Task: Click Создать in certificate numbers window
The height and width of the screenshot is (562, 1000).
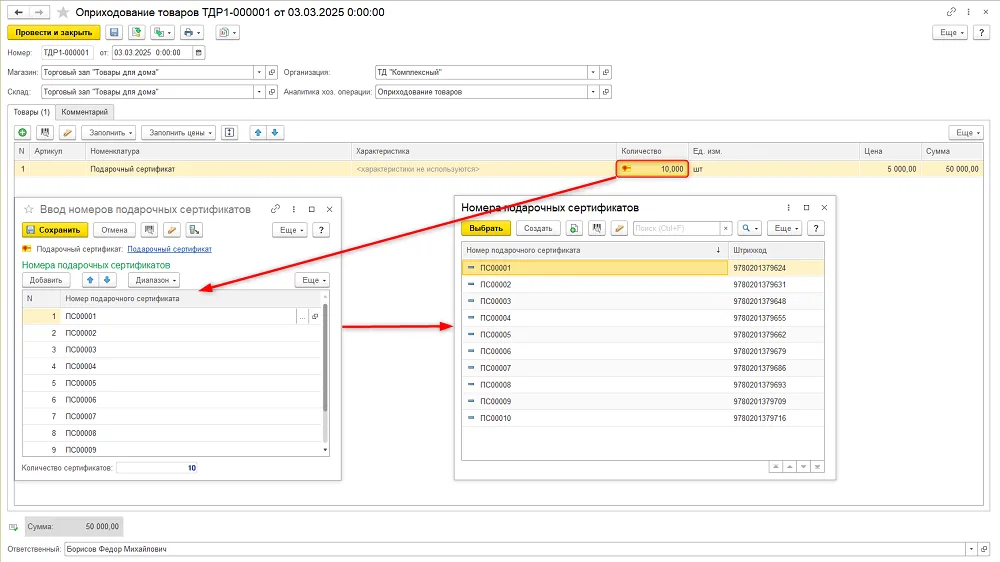Action: pyautogui.click(x=538, y=228)
